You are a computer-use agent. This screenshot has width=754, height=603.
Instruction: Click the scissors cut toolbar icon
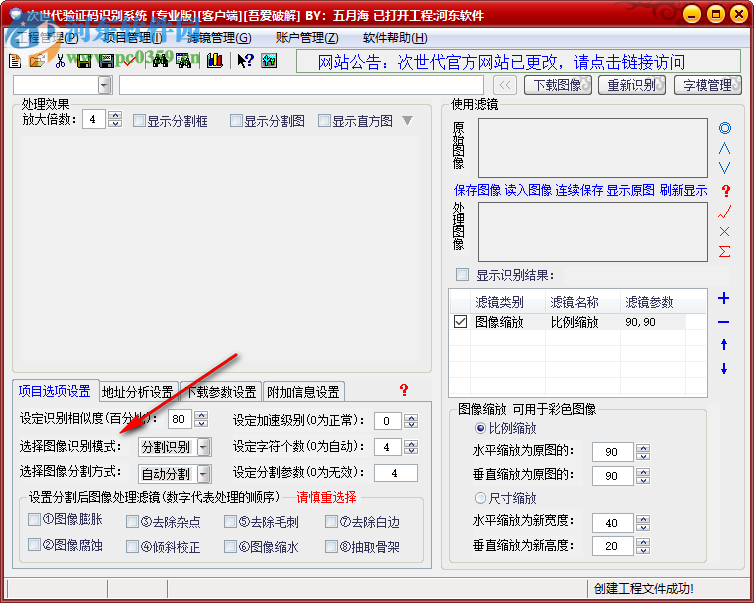click(x=60, y=61)
